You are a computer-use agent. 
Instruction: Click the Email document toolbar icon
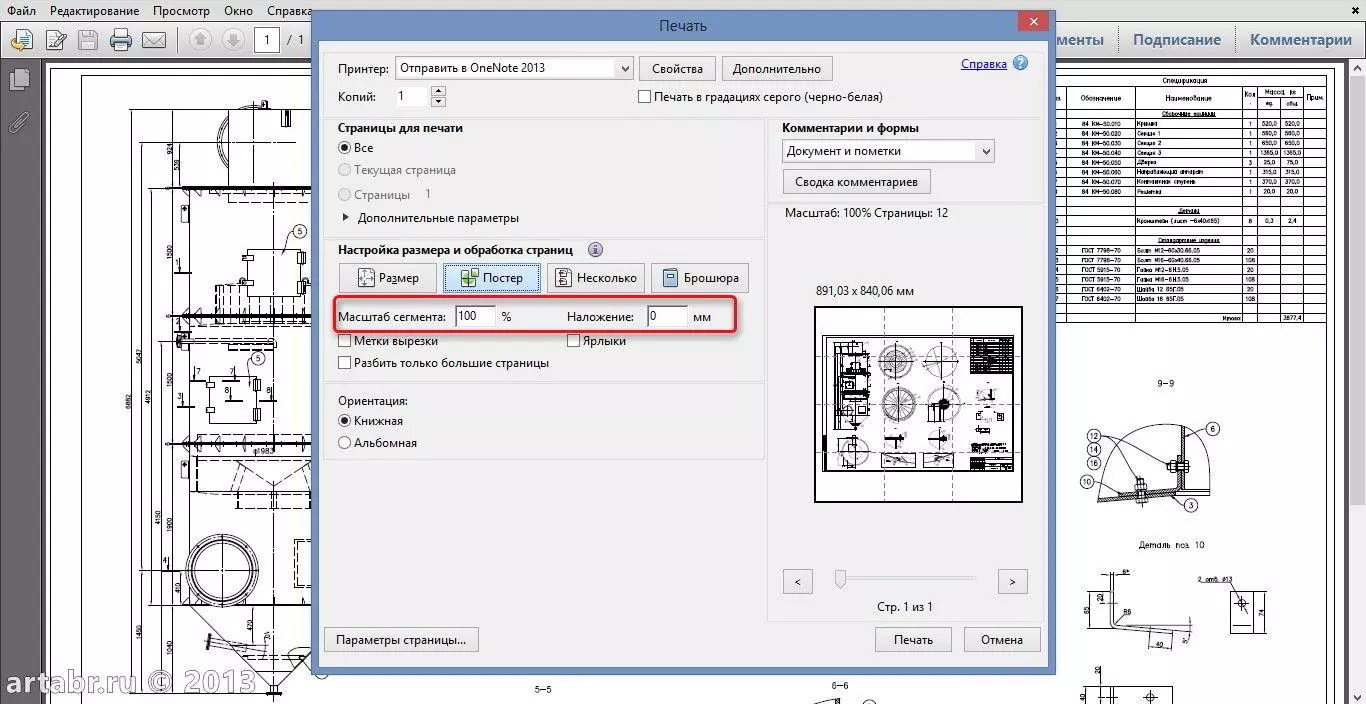coord(152,39)
